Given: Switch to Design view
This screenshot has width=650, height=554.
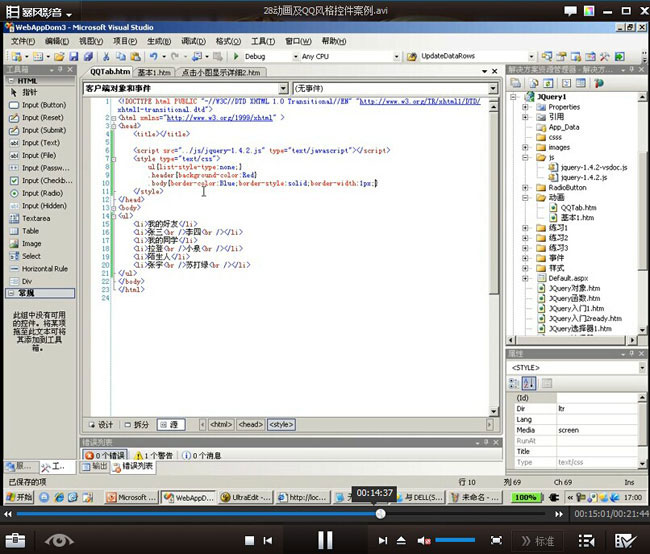Looking at the screenshot, I should point(101,425).
